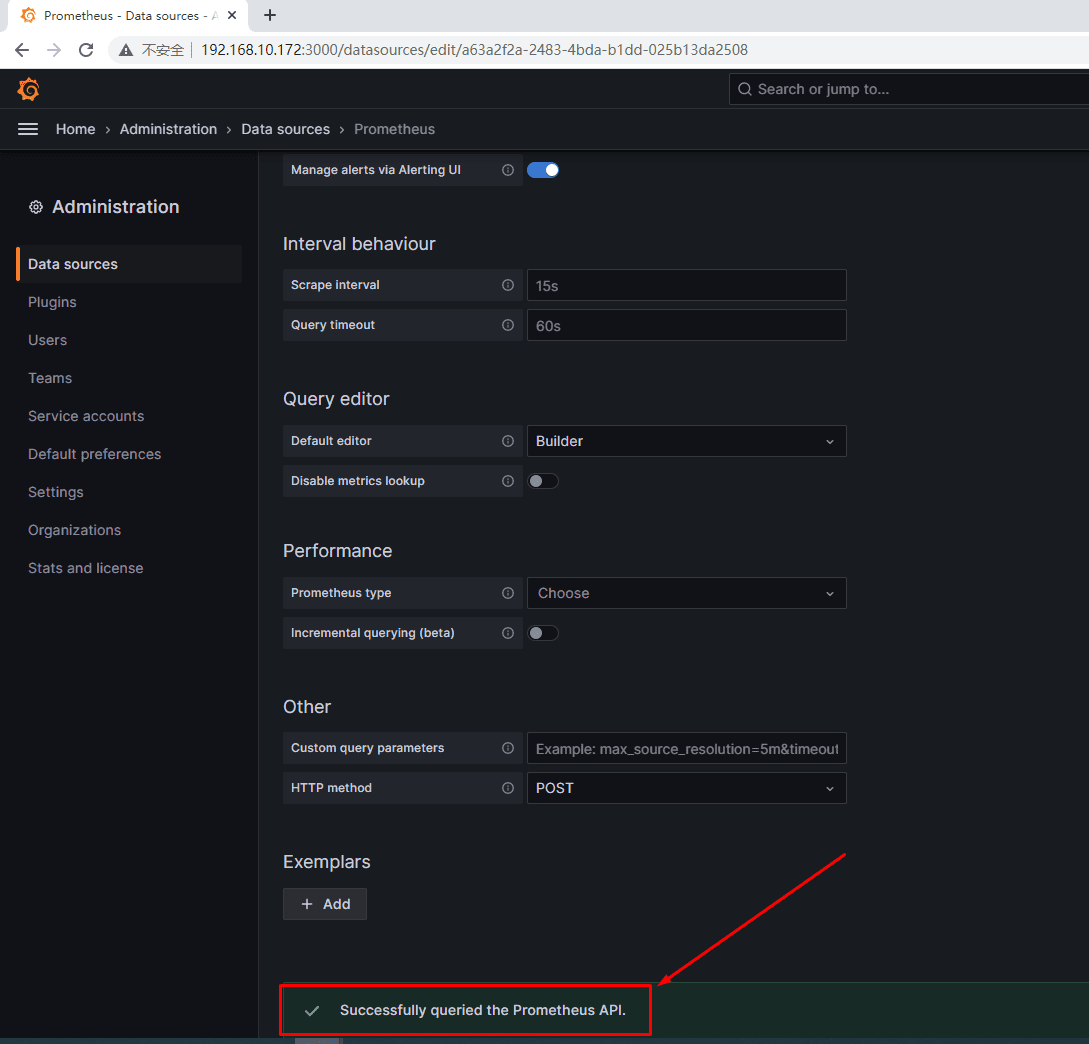Click the Performance section heading

pyautogui.click(x=338, y=551)
